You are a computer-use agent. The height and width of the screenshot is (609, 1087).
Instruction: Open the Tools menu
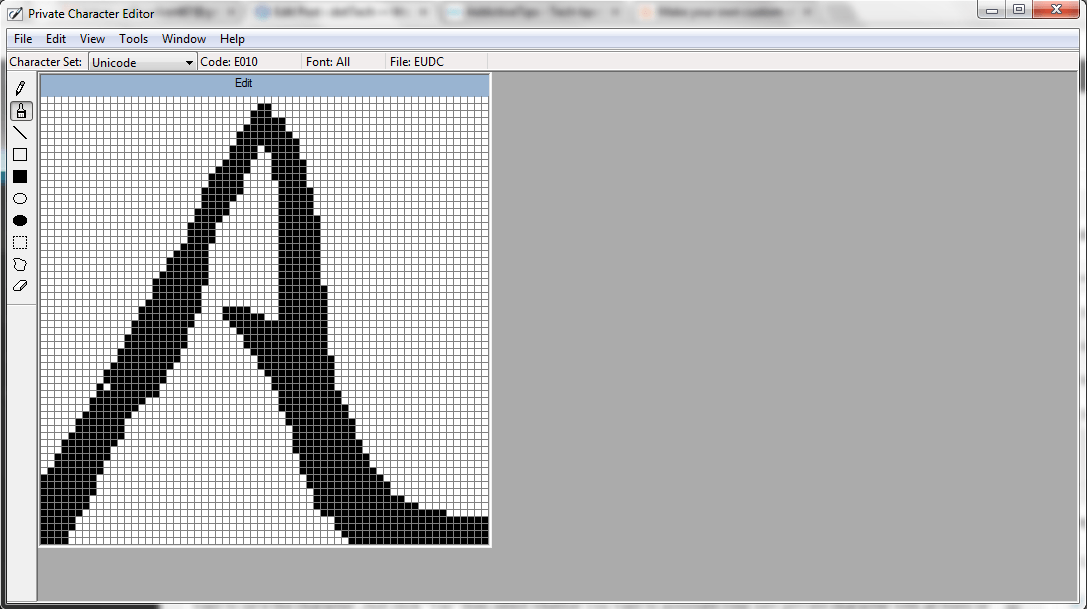coord(133,39)
